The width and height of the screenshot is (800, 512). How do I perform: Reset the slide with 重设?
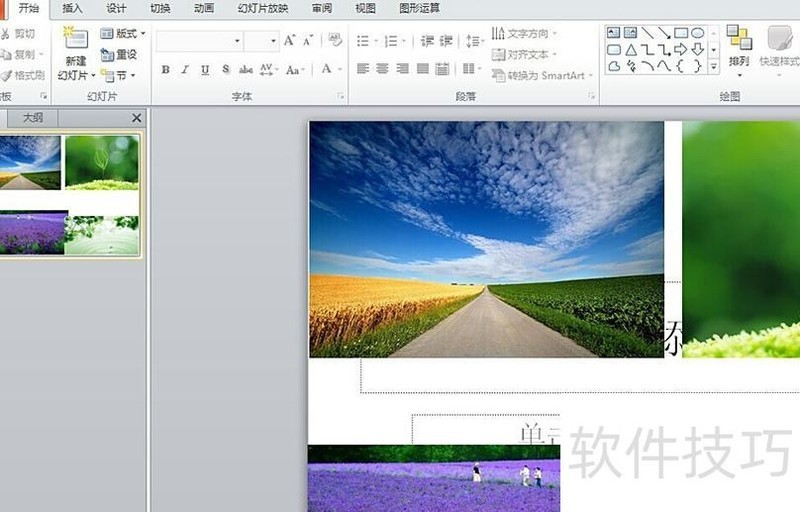119,55
